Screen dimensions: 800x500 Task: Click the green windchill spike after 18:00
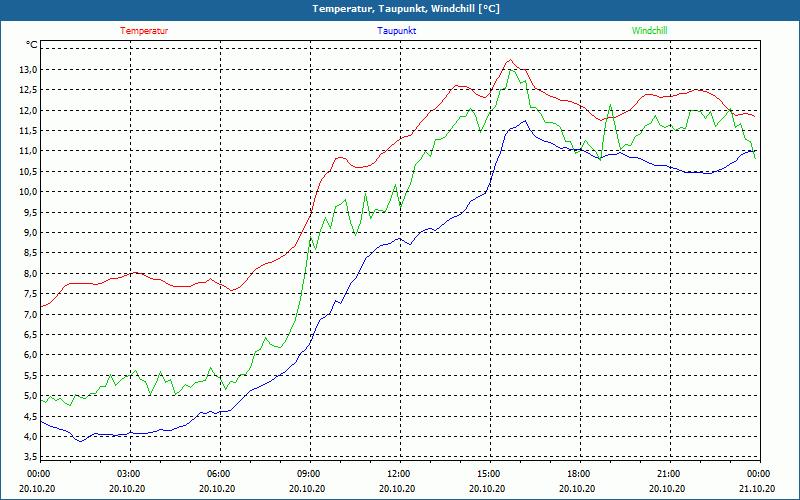point(610,106)
